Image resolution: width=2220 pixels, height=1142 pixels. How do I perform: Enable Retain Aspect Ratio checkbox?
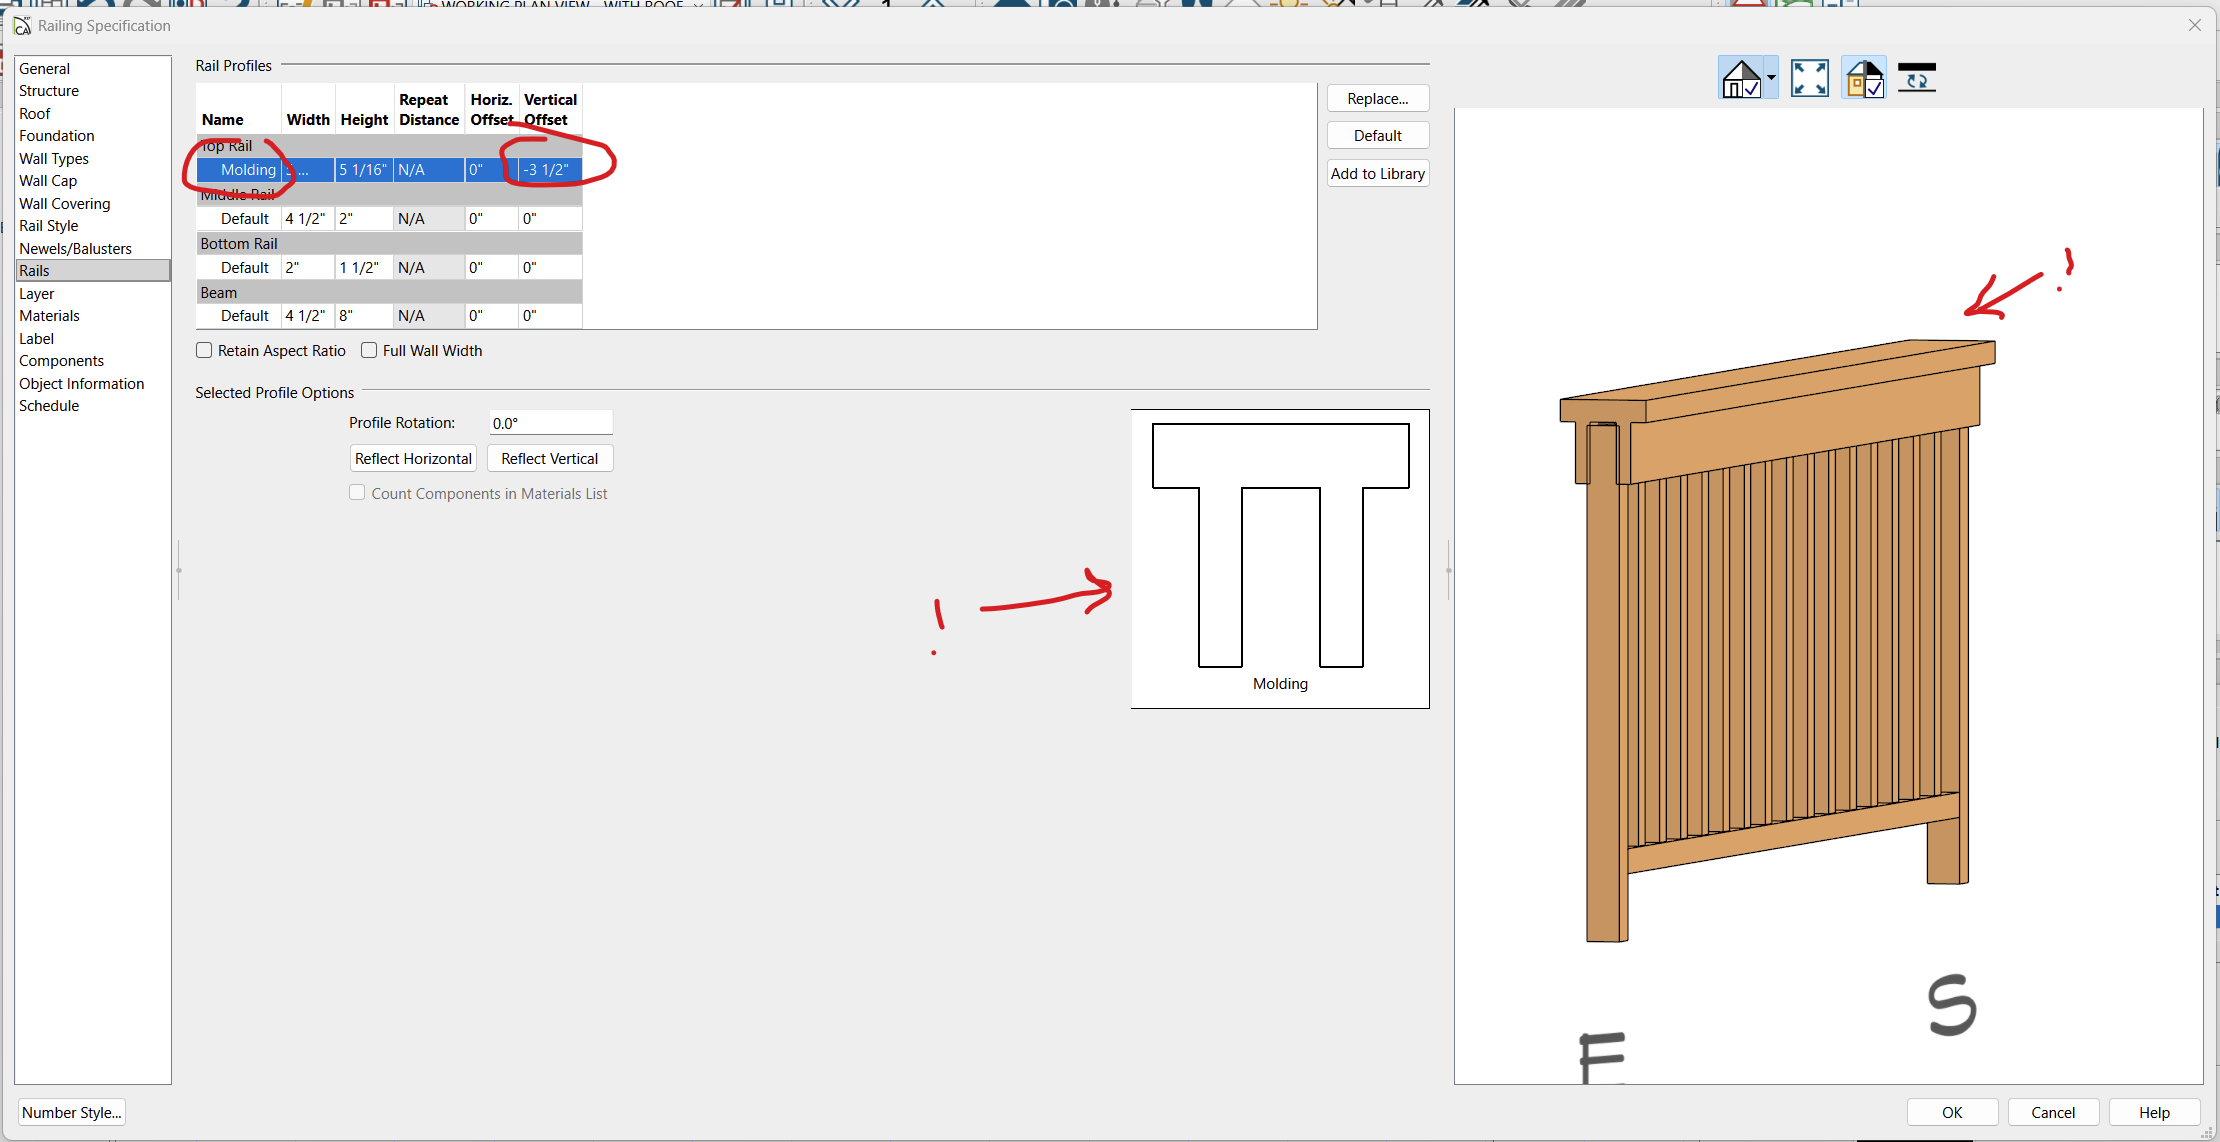205,351
